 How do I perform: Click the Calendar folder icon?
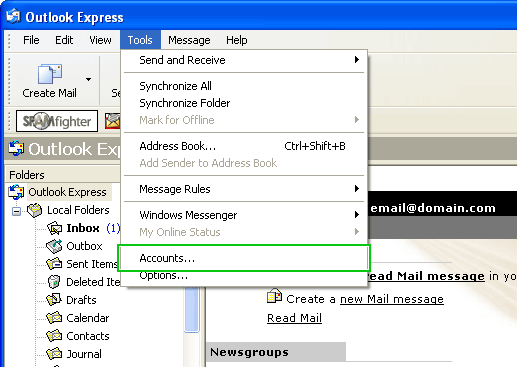[x=54, y=318]
